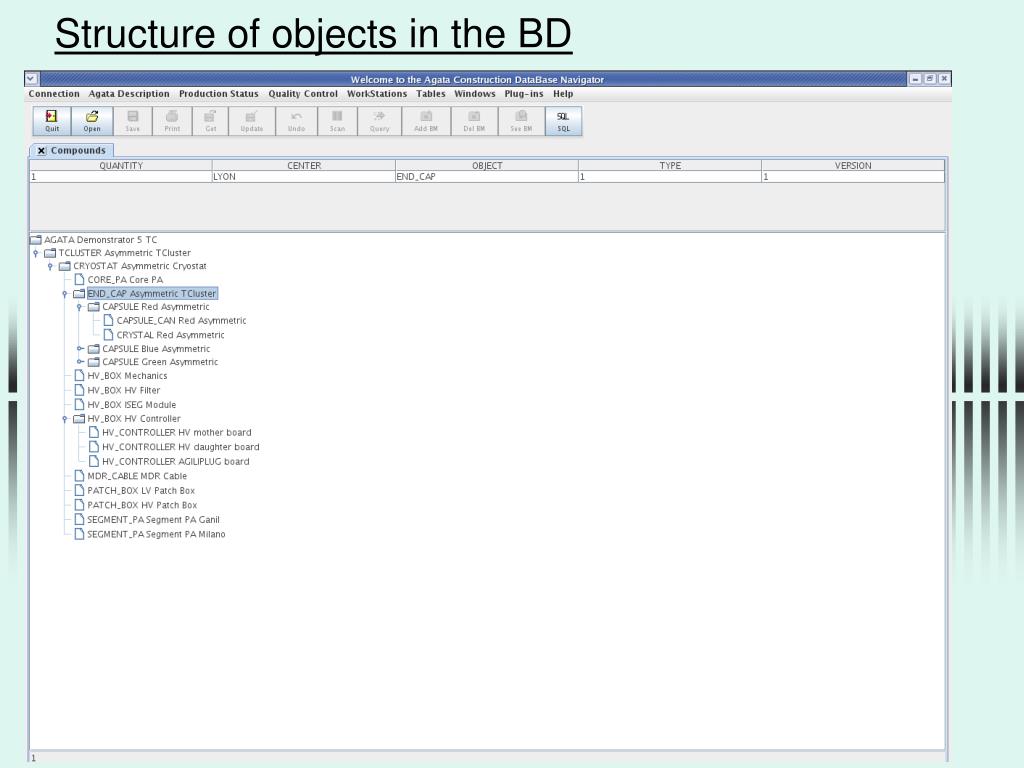Click the Undo toolbar icon
The image size is (1024, 768).
(x=296, y=121)
